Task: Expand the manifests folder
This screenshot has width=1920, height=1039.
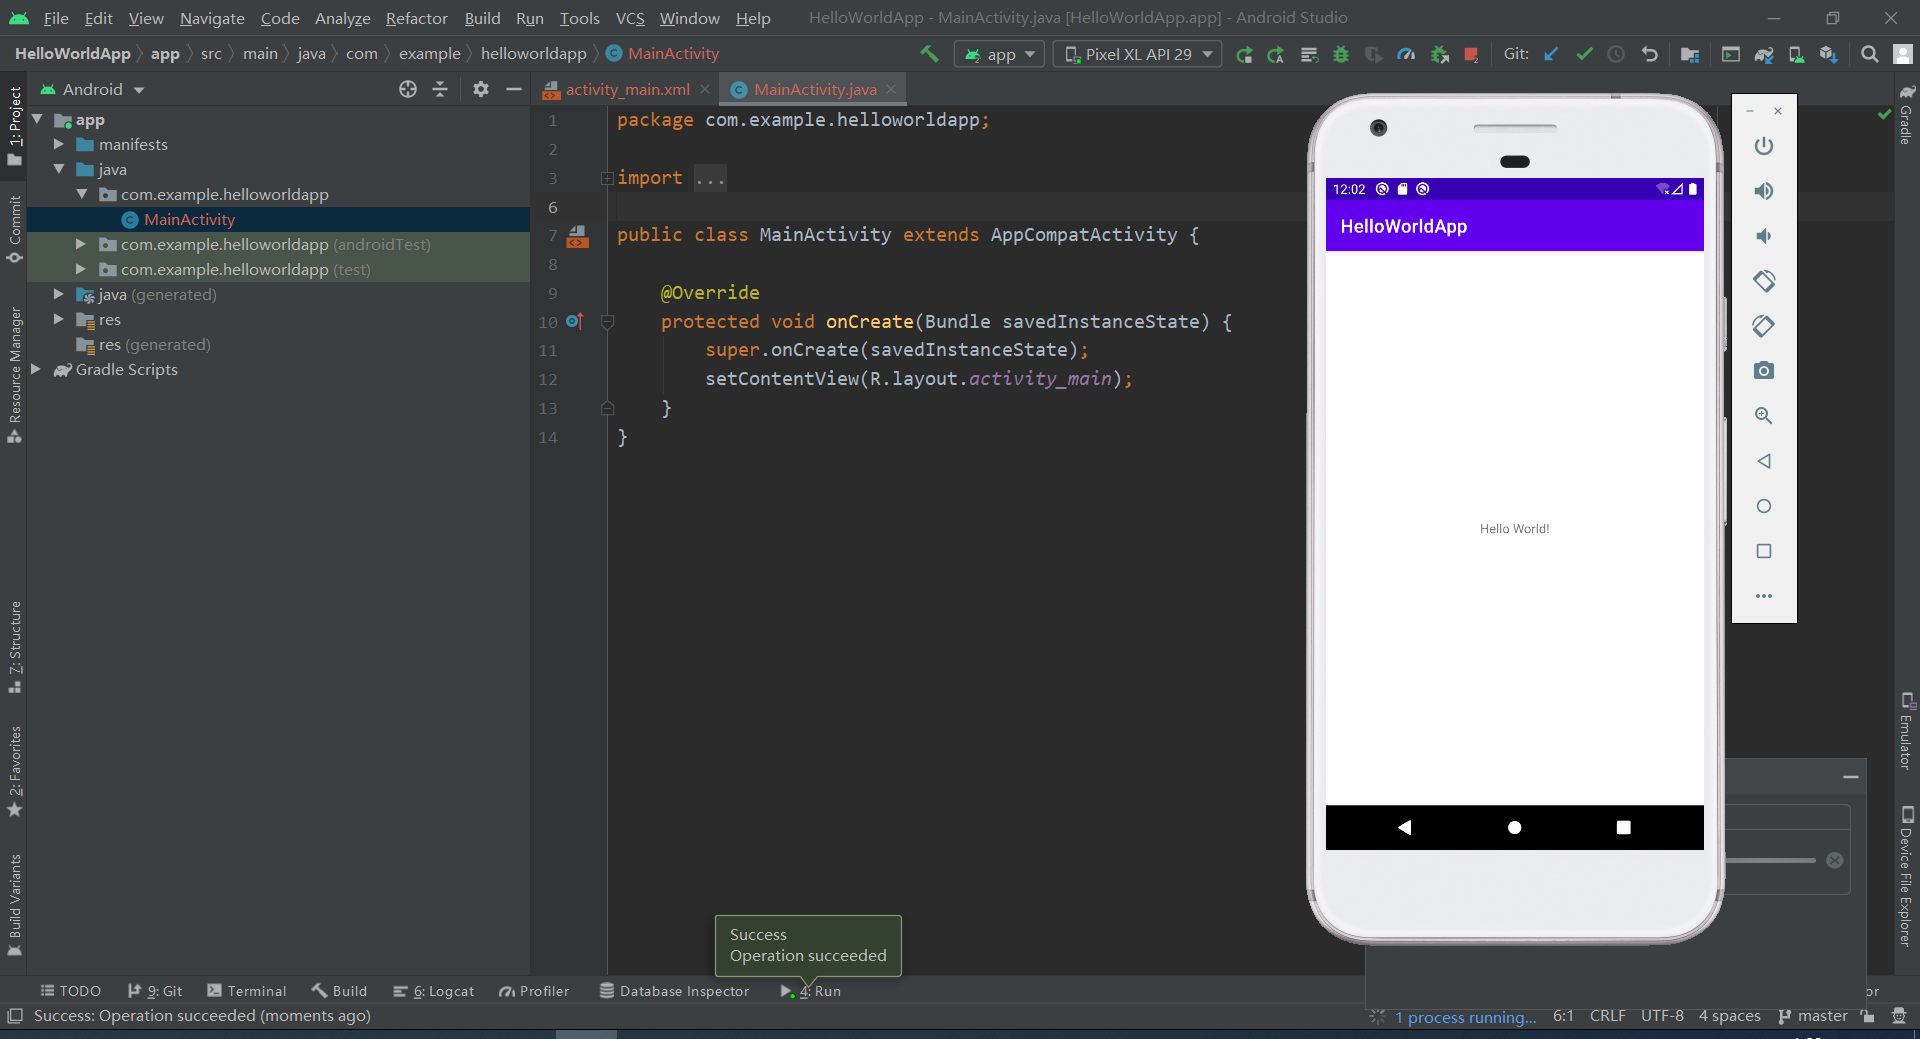Action: click(59, 144)
